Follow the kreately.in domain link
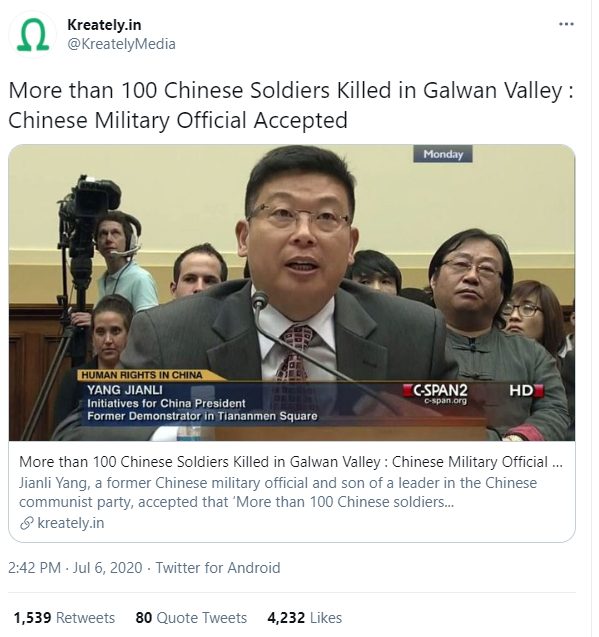 click(71, 523)
